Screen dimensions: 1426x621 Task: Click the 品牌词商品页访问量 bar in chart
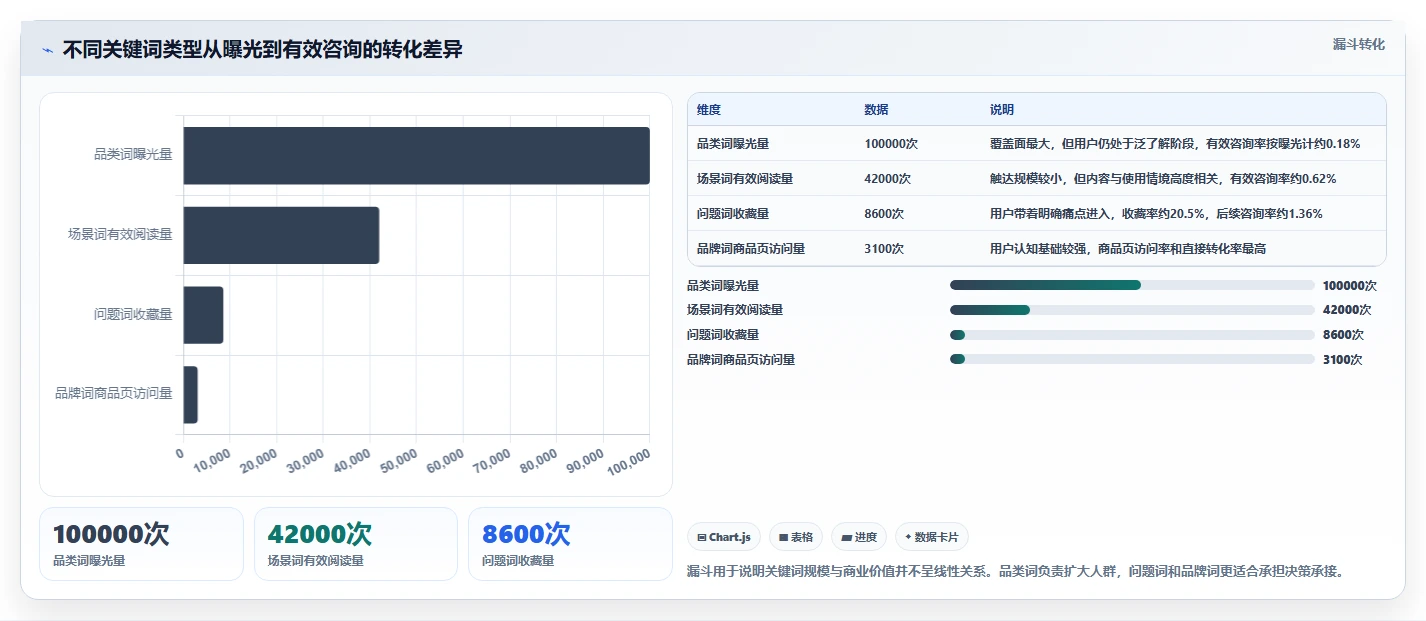pos(190,394)
